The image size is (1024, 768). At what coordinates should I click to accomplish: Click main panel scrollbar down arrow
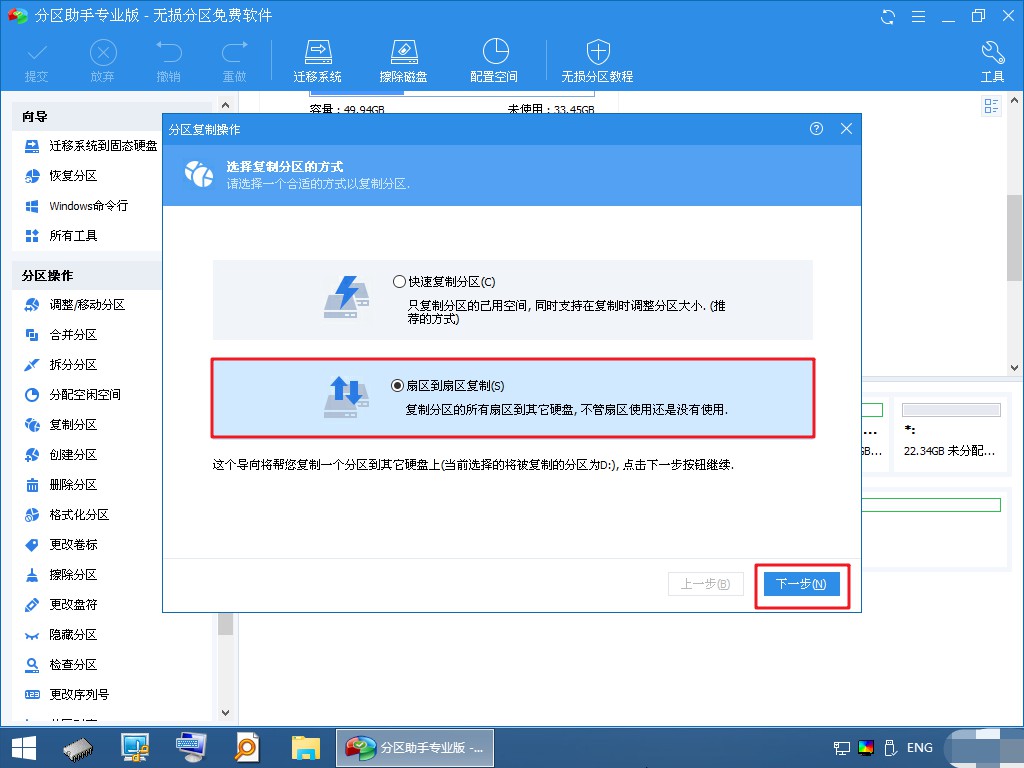(x=1015, y=368)
